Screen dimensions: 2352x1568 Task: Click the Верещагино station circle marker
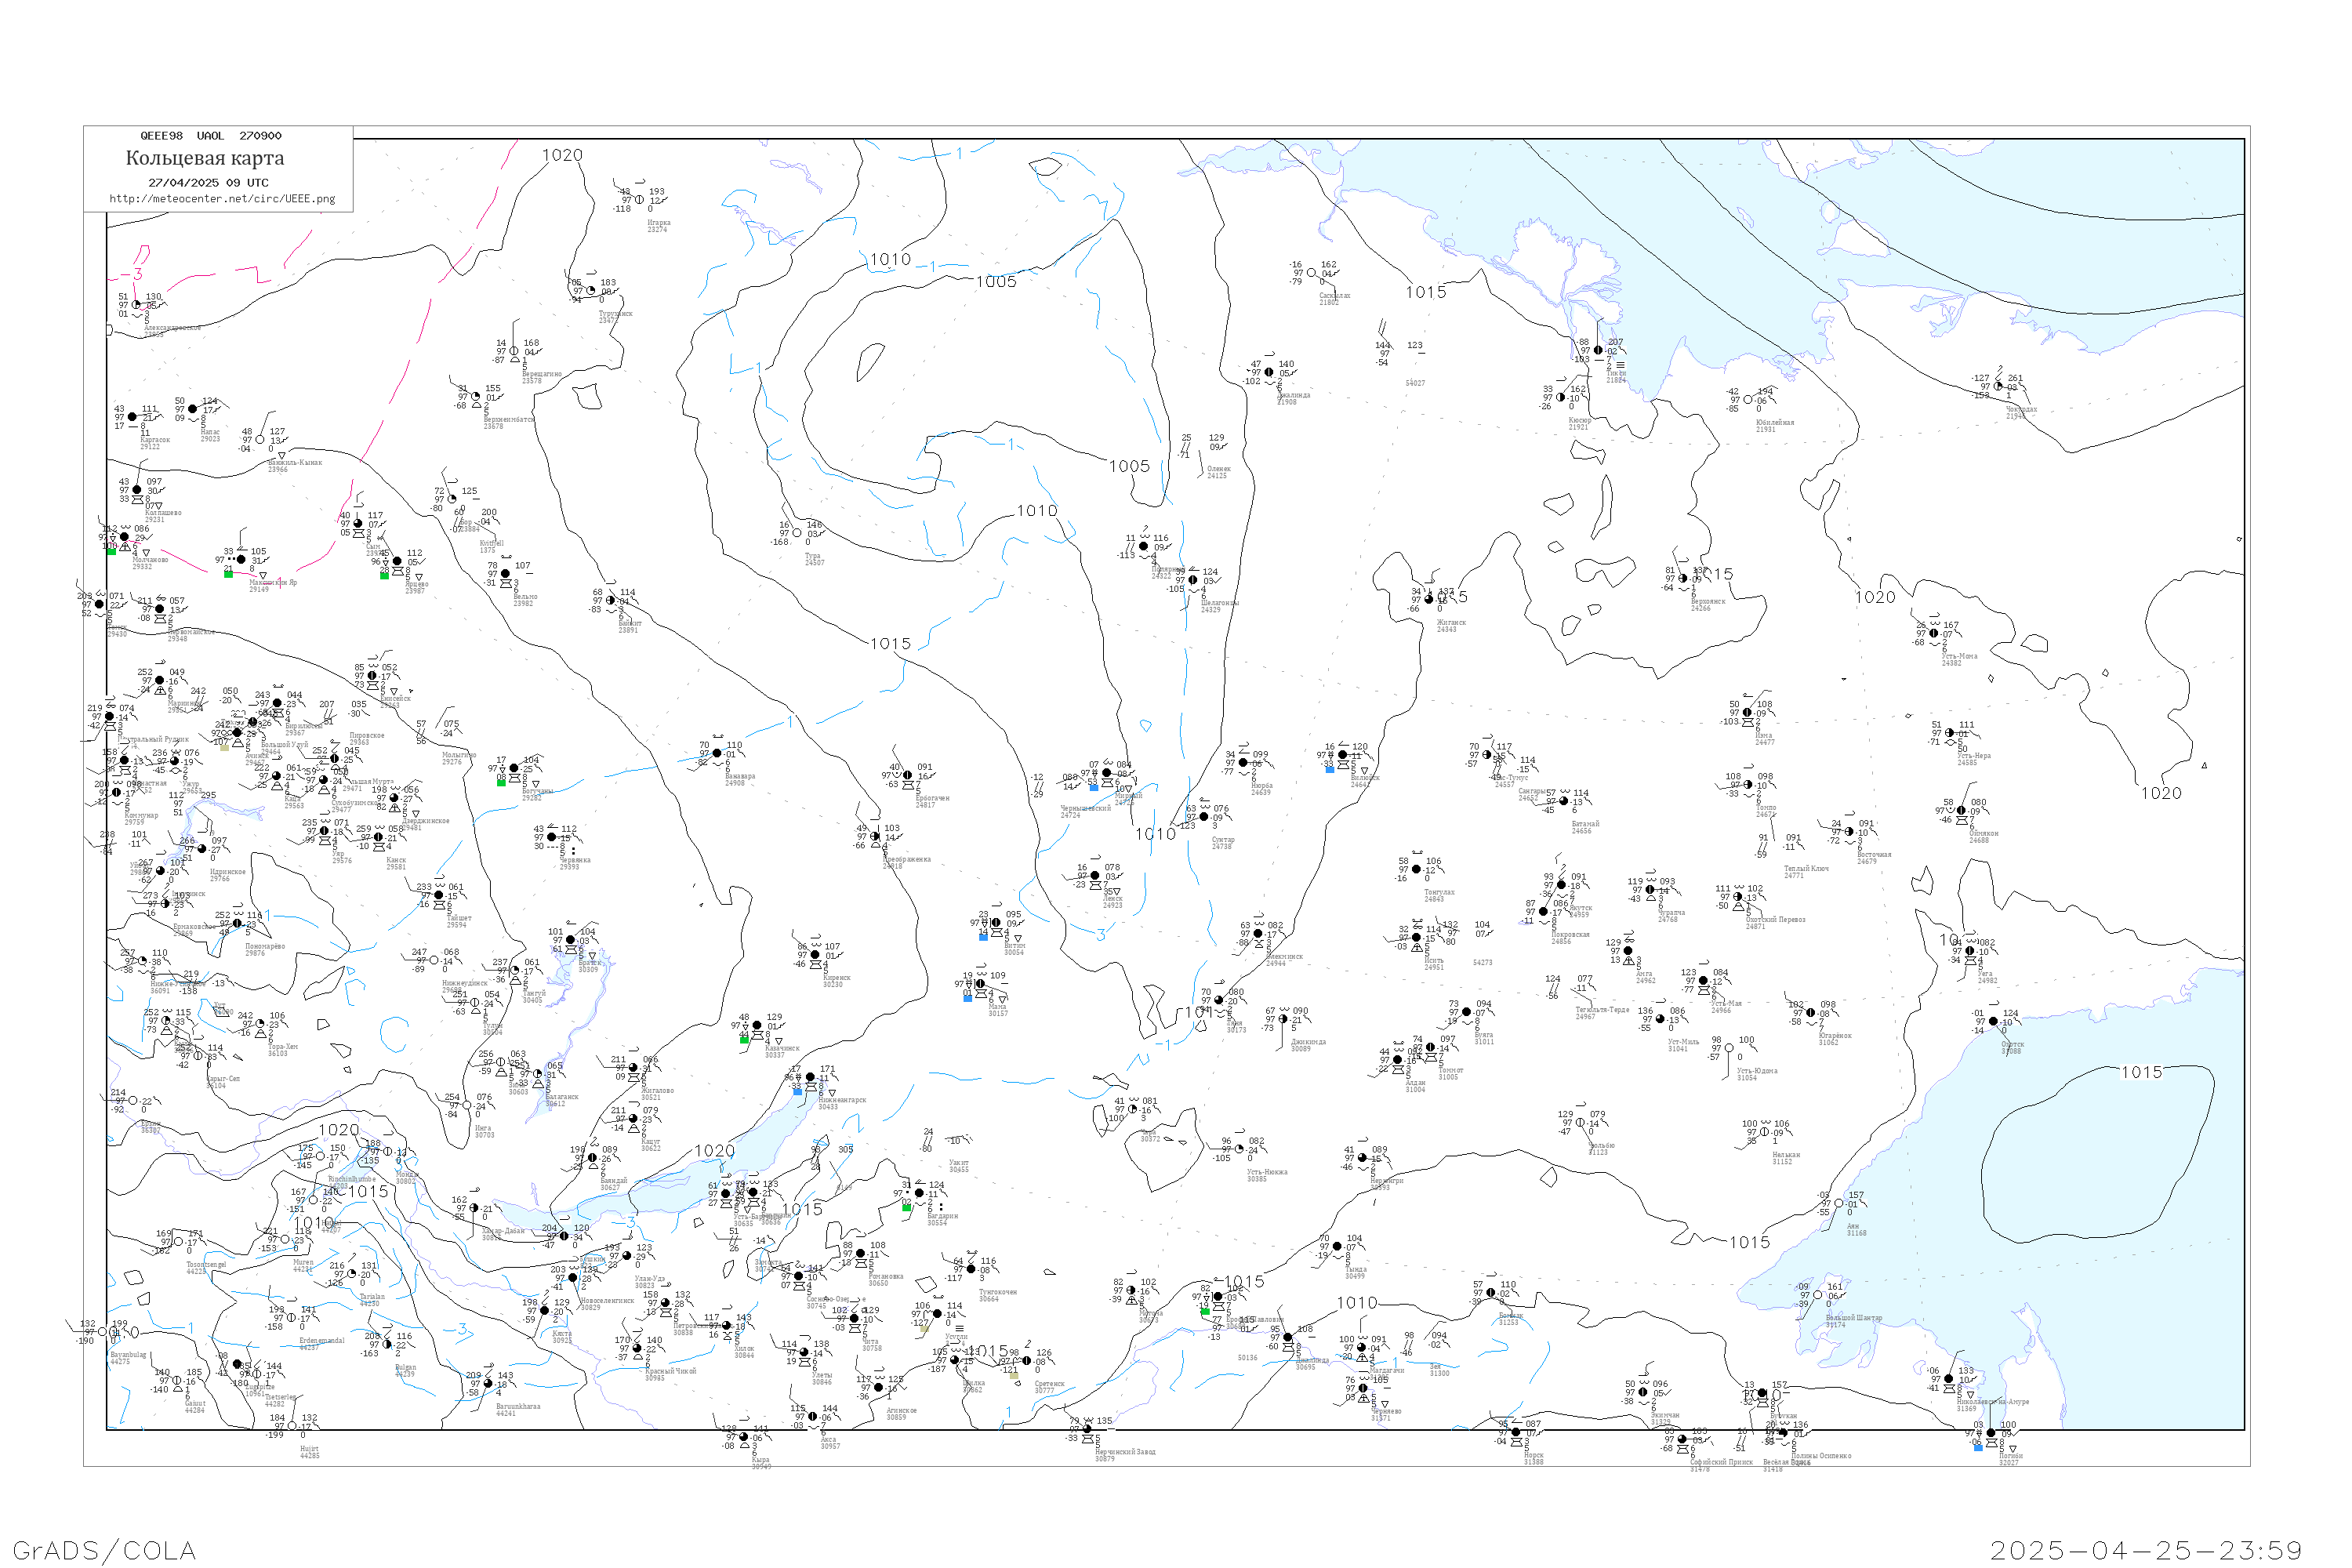(514, 351)
